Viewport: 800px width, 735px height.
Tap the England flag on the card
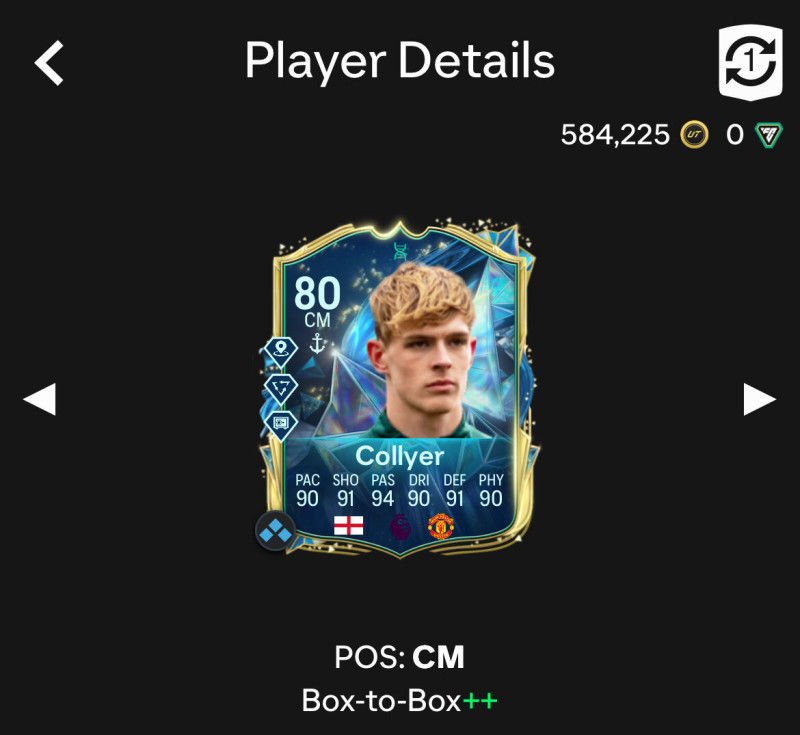click(x=348, y=525)
